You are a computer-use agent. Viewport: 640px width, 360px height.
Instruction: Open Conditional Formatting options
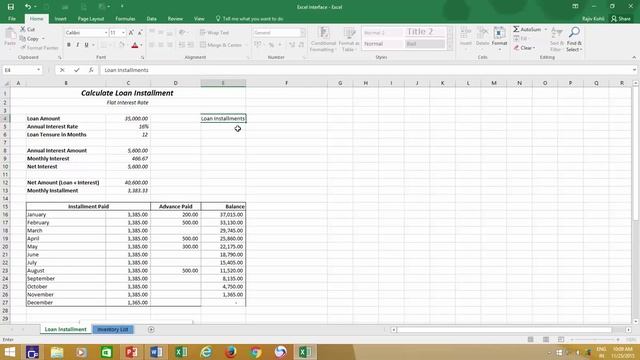click(323, 39)
